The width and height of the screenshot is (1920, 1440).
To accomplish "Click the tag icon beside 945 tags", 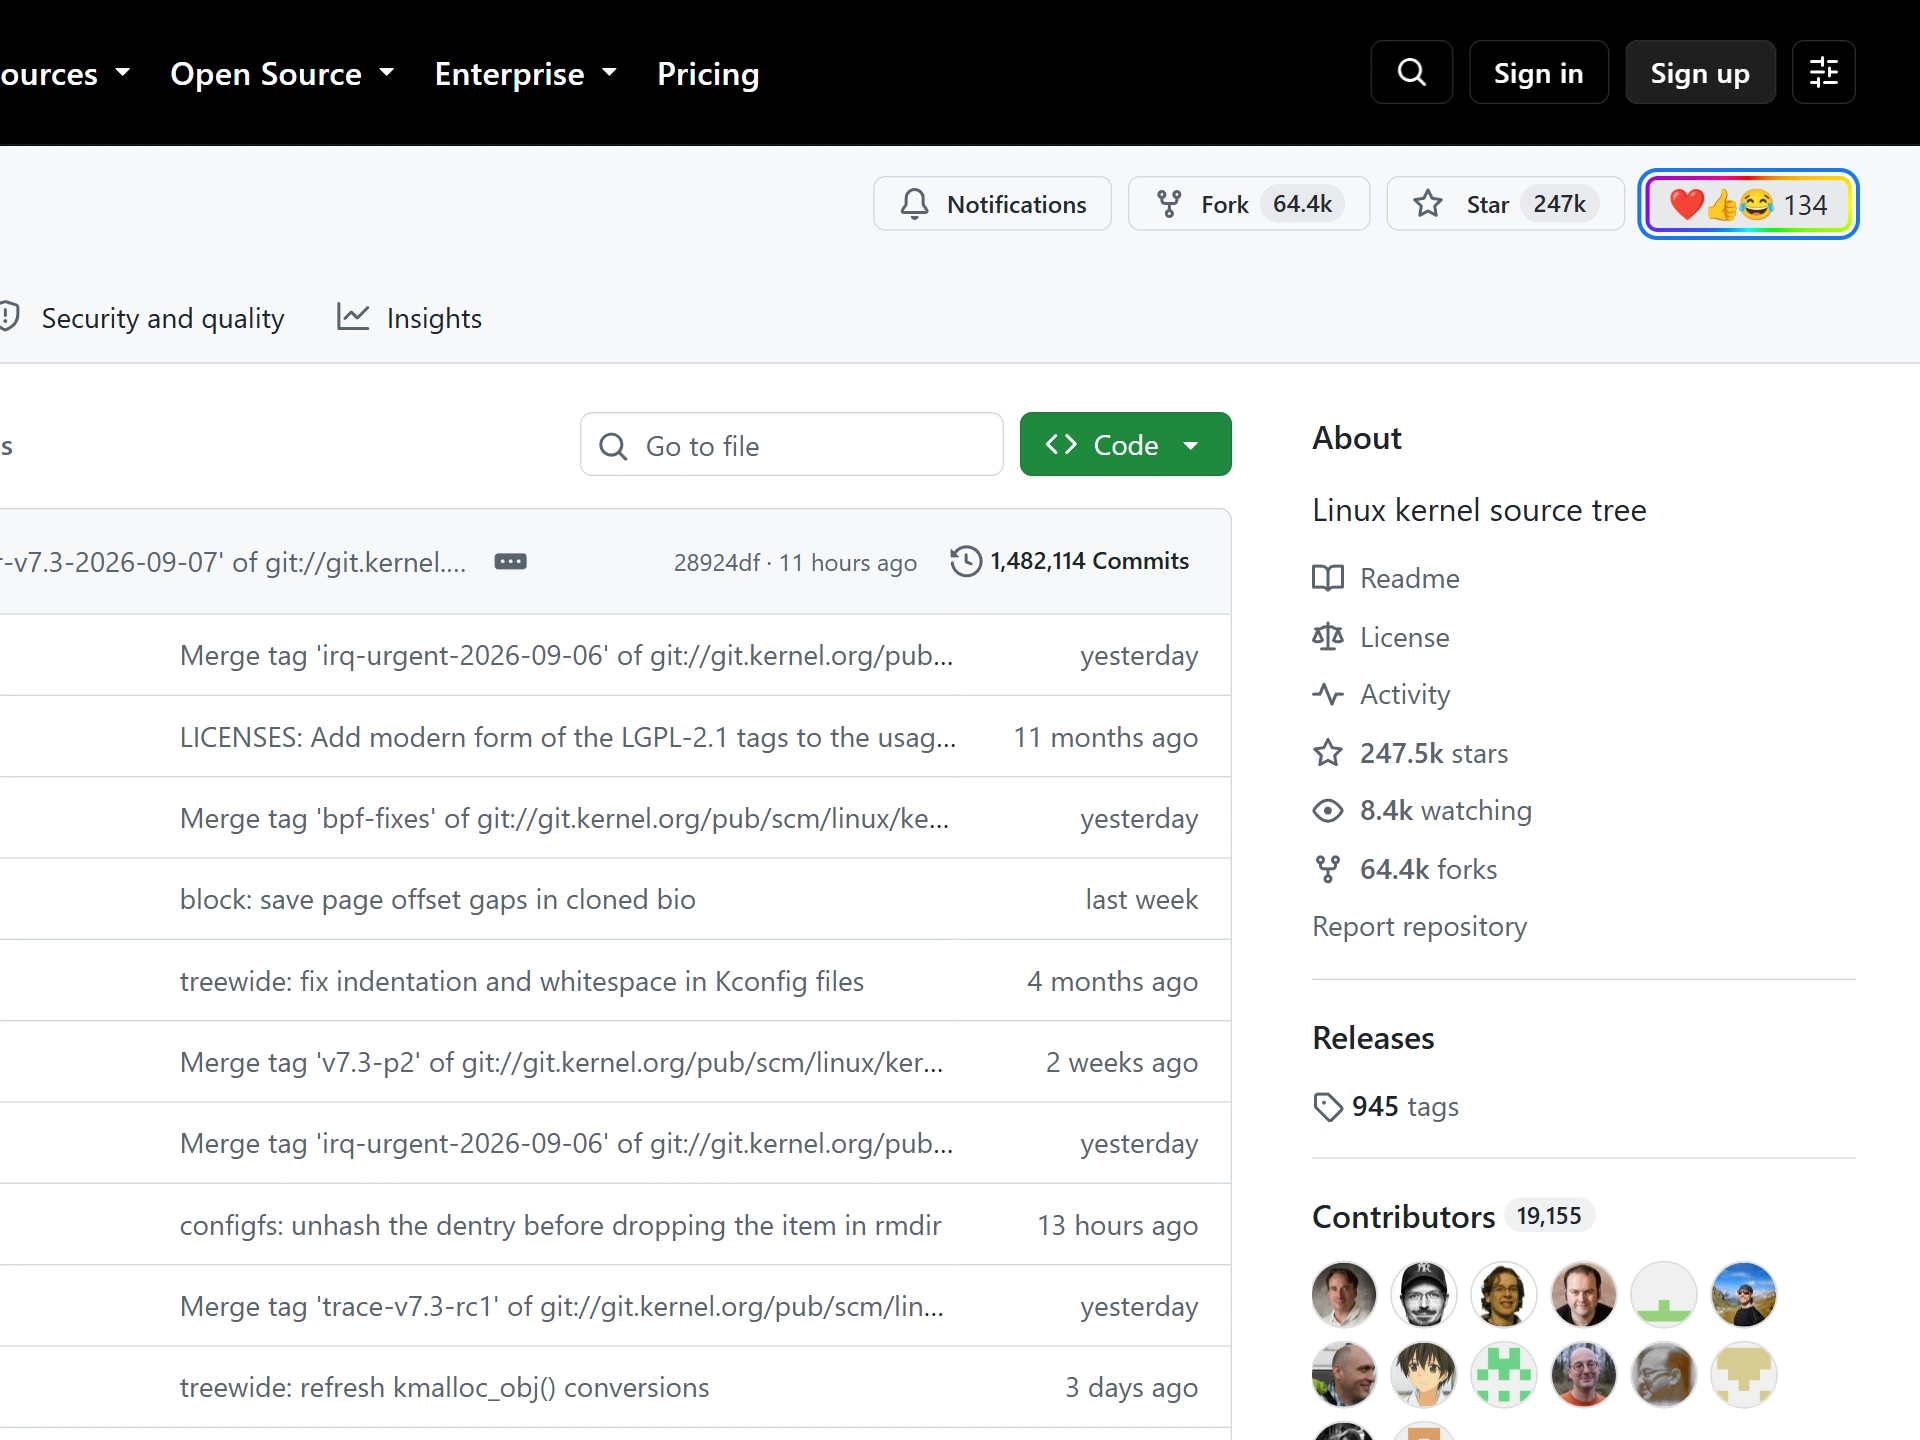I will tap(1327, 1107).
